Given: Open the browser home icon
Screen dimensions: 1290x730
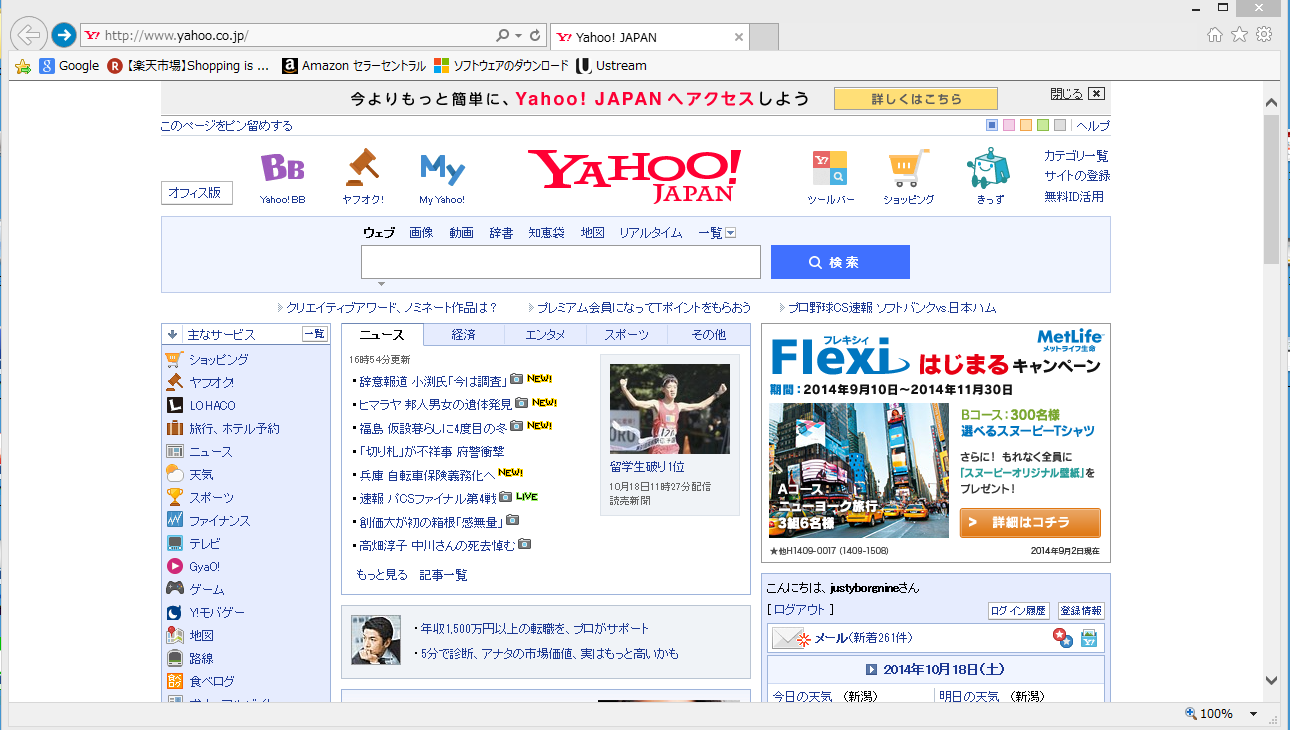Looking at the screenshot, I should (1215, 35).
